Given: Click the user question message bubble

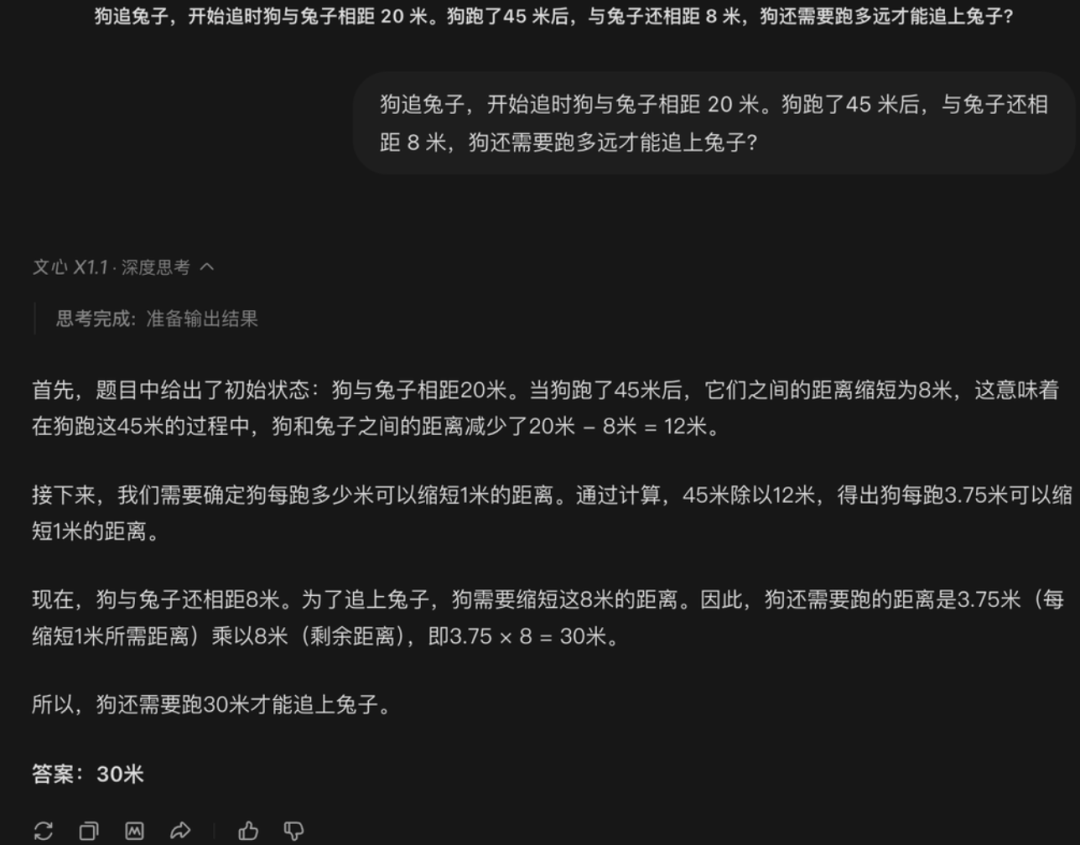Looking at the screenshot, I should coord(714,123).
